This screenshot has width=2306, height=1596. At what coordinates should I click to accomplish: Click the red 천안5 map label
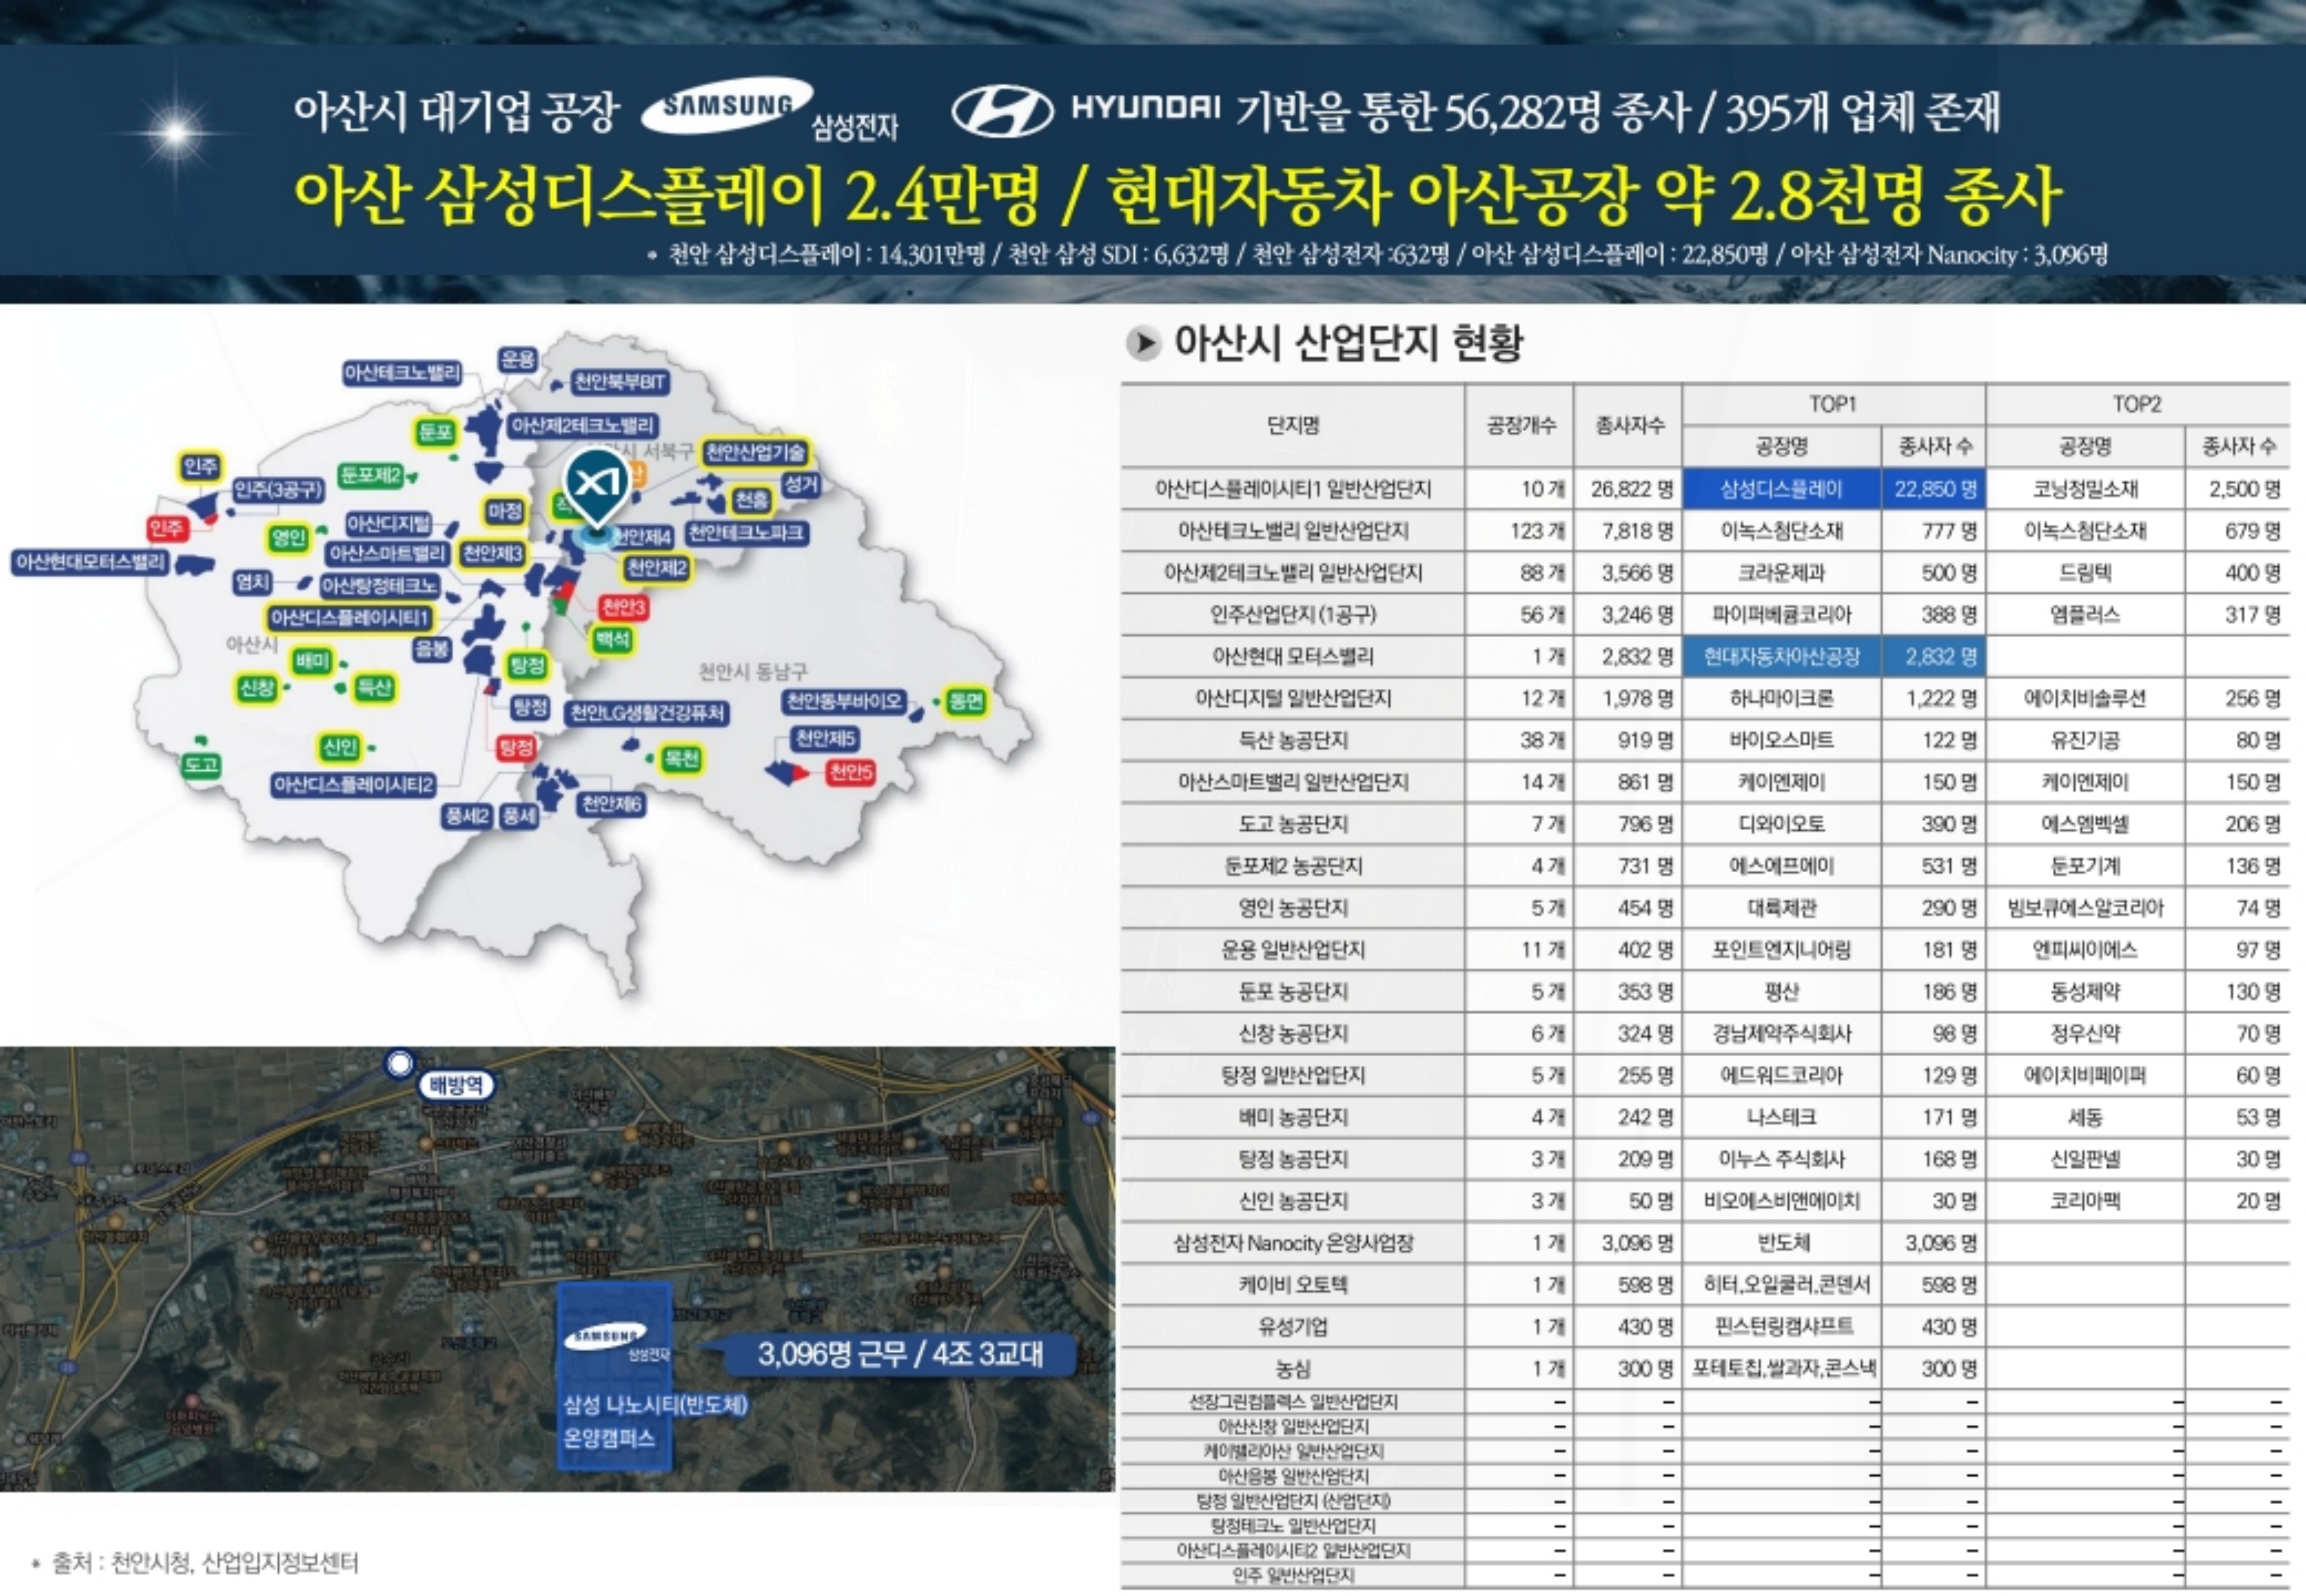coord(851,772)
